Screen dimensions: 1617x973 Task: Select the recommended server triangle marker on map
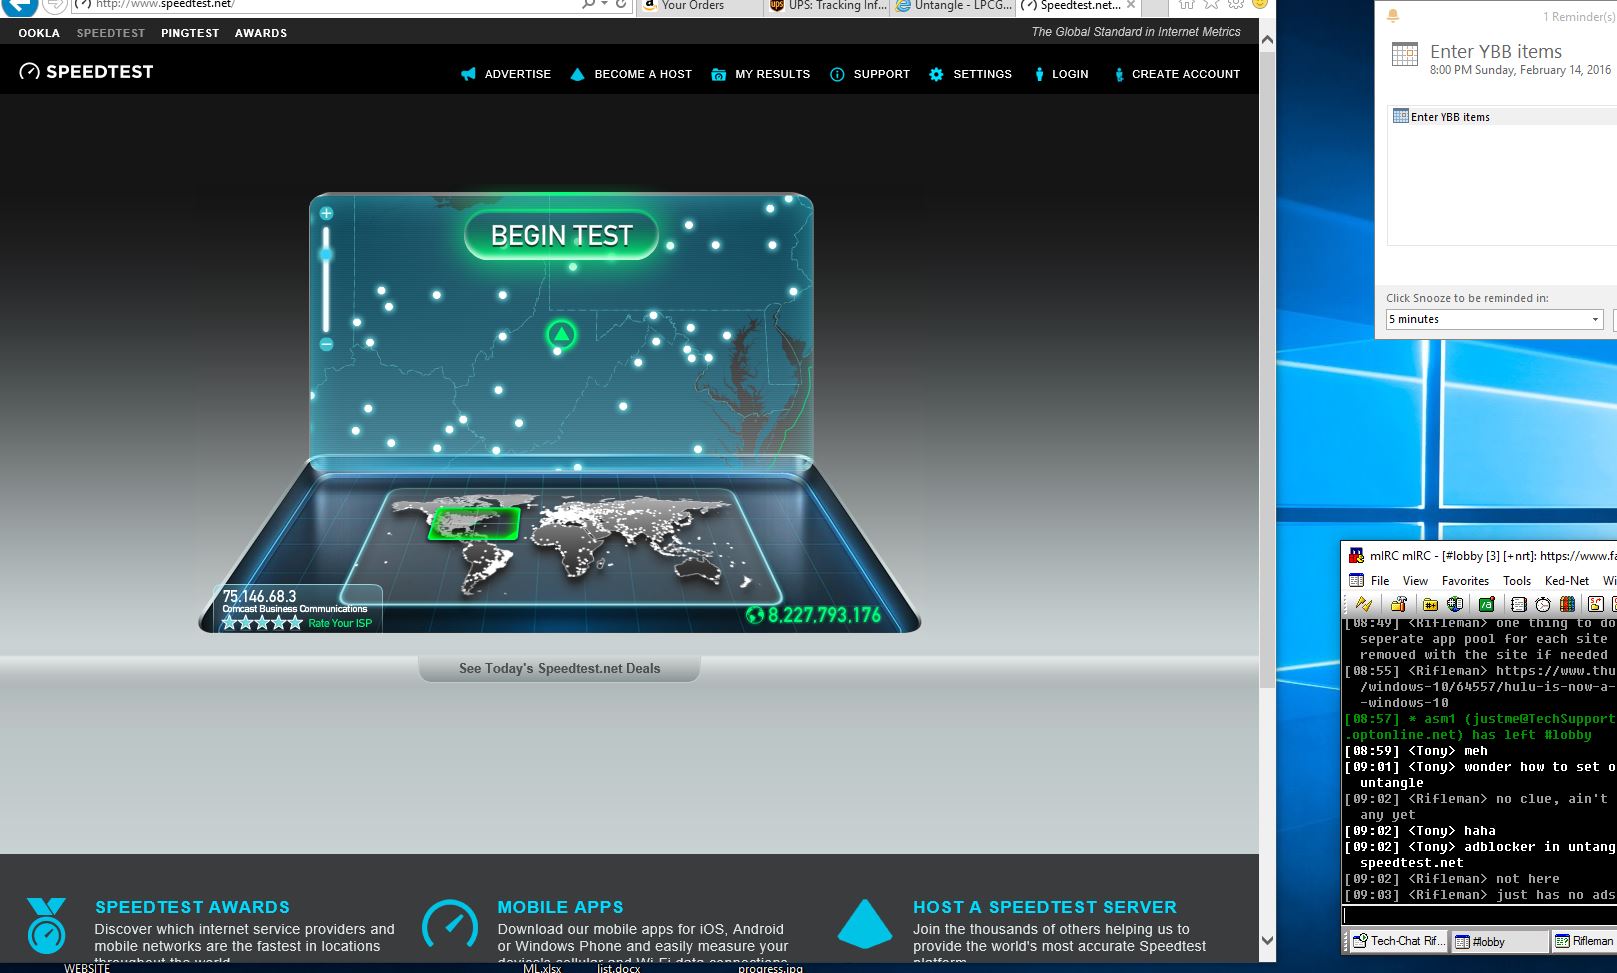561,334
